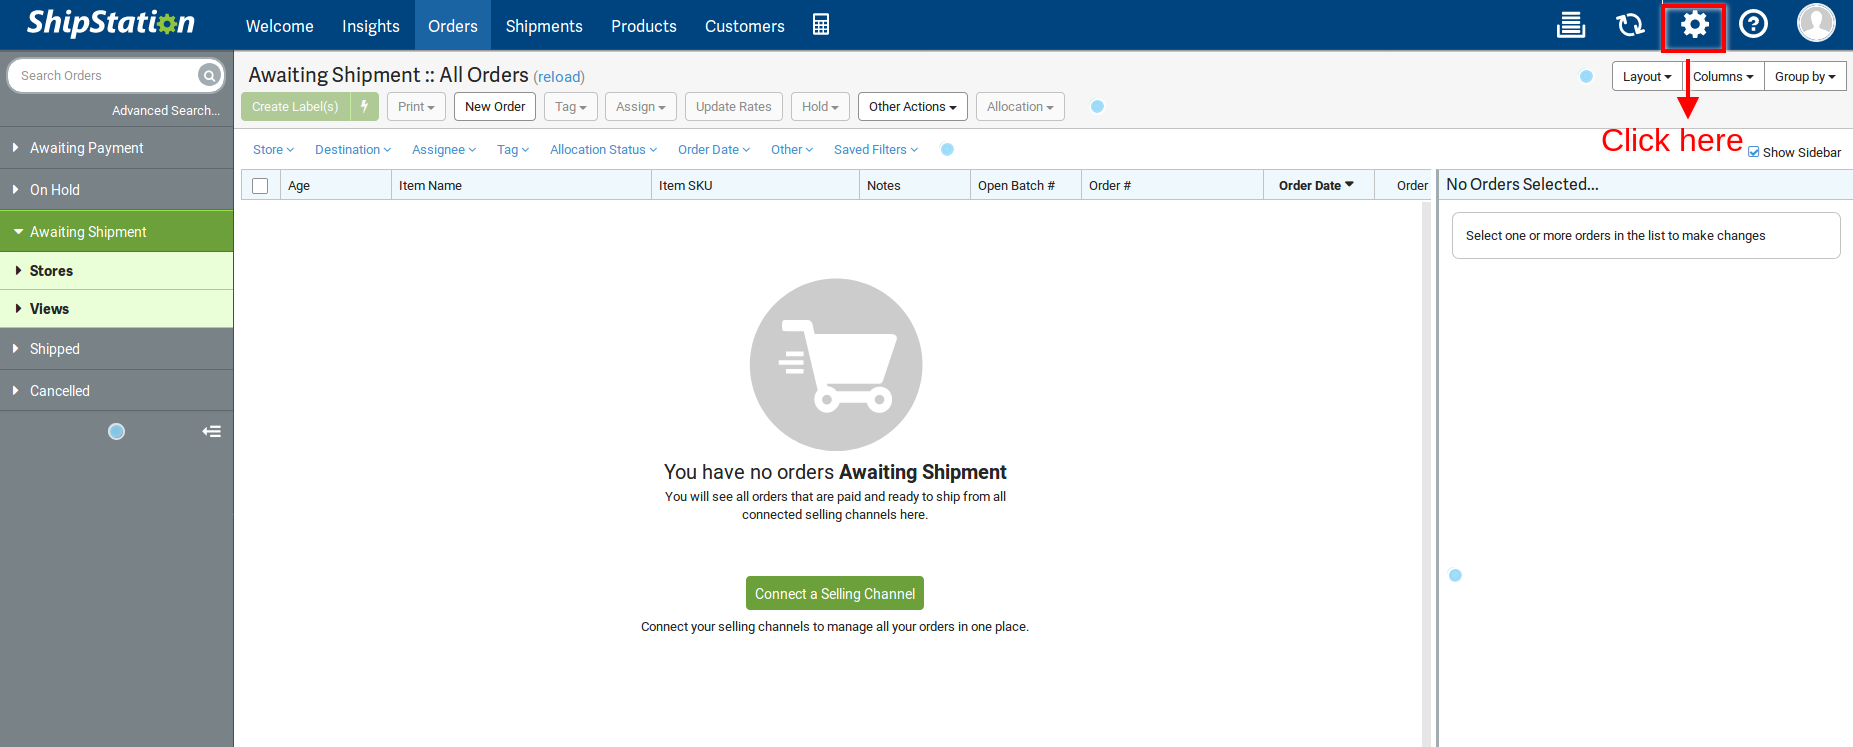Image resolution: width=1853 pixels, height=747 pixels.
Task: Open the help question mark icon
Action: [1753, 25]
